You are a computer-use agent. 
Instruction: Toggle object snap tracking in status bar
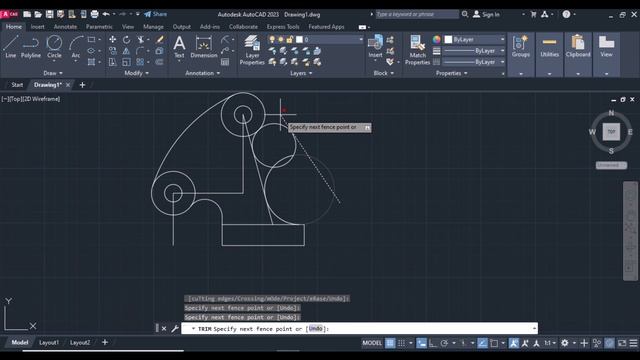[x=482, y=343]
